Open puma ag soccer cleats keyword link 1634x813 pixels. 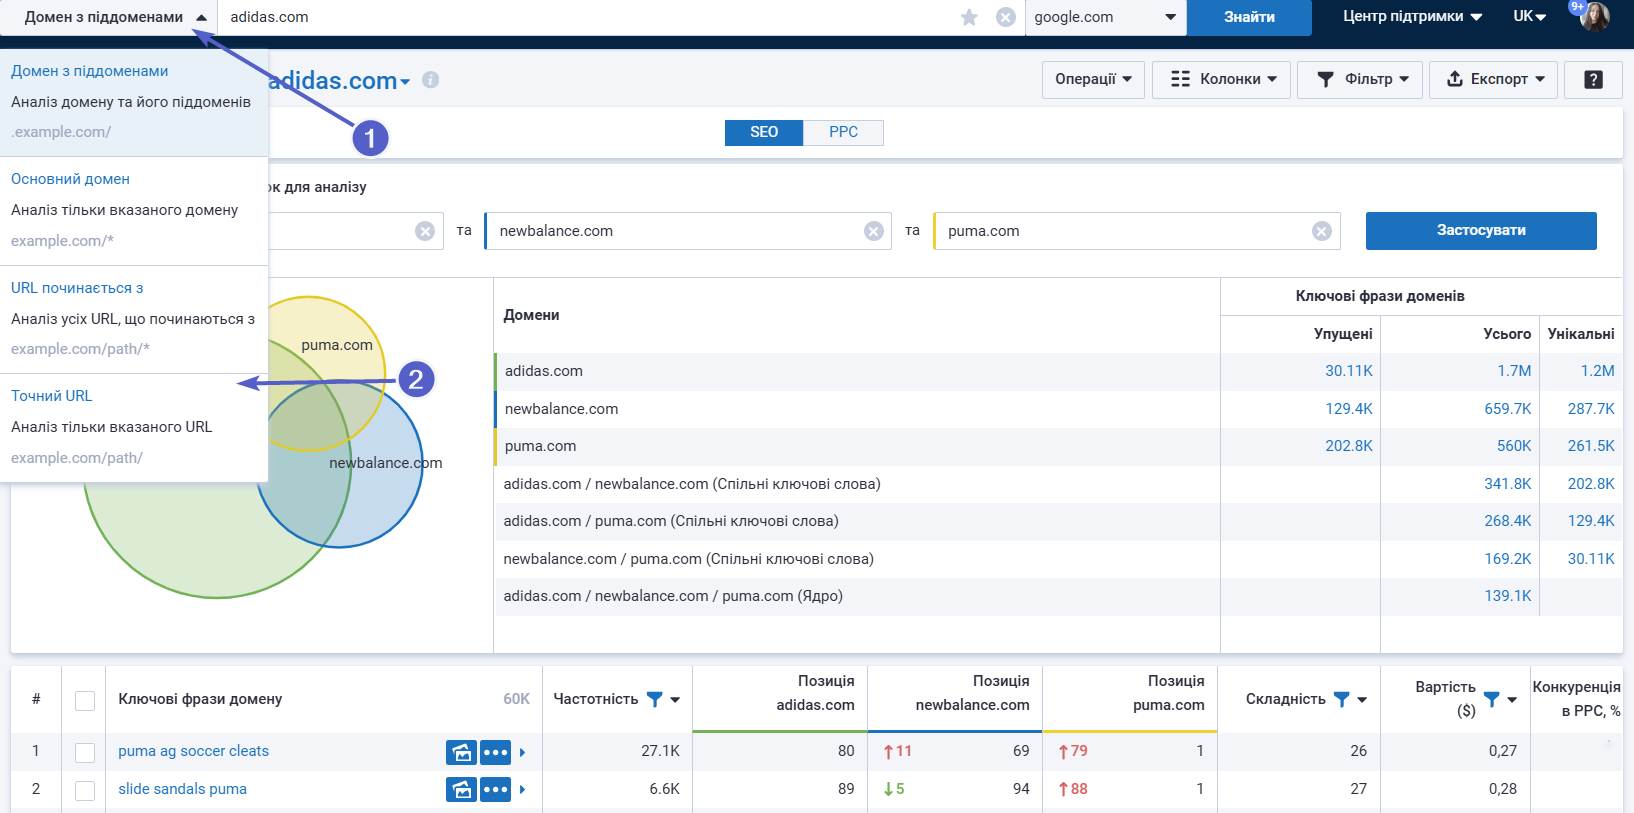coord(193,751)
